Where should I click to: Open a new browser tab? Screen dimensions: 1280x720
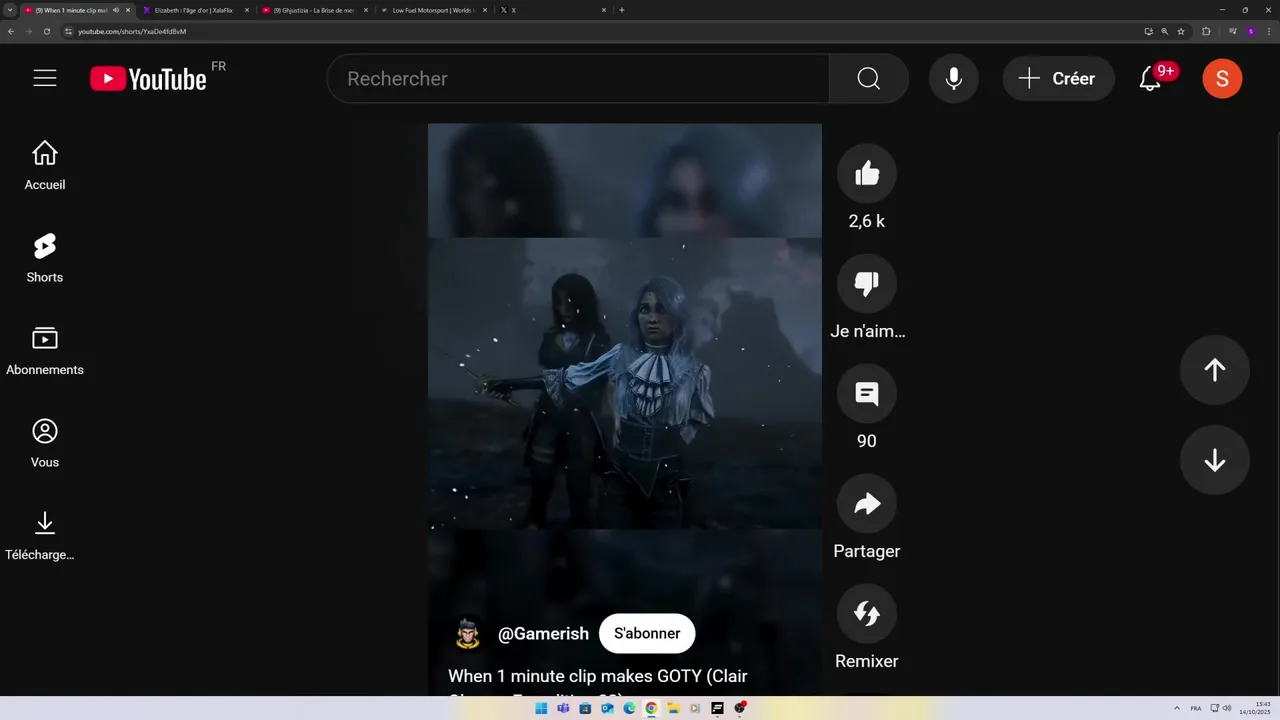click(622, 10)
